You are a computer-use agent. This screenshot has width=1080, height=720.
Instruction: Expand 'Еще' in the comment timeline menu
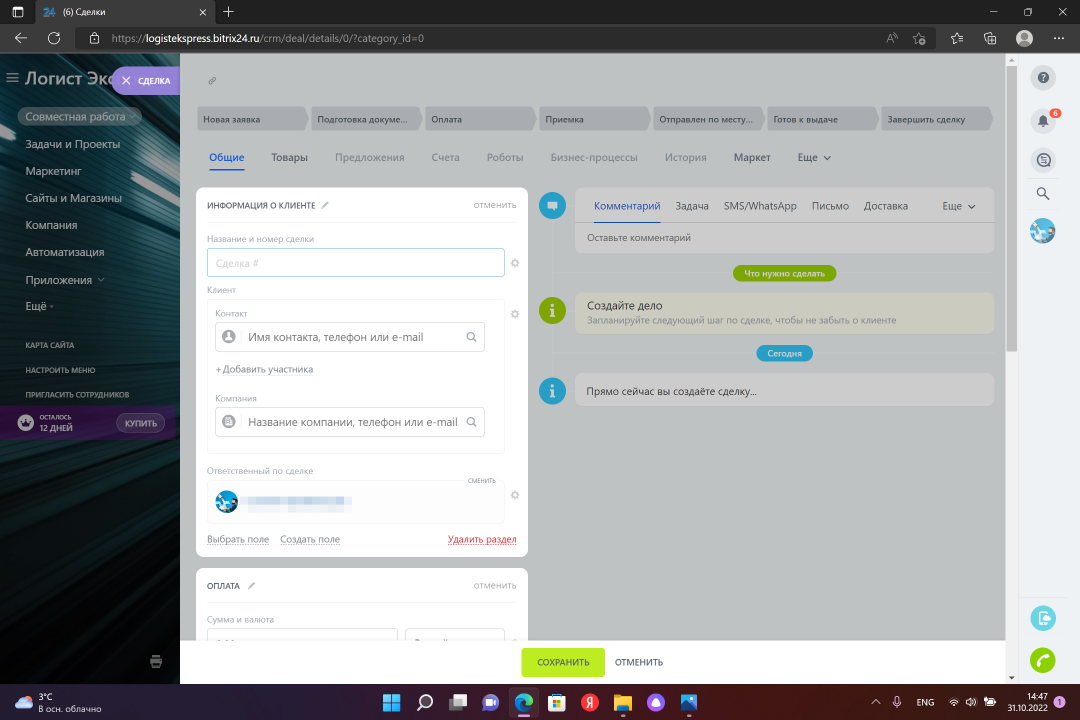(958, 206)
